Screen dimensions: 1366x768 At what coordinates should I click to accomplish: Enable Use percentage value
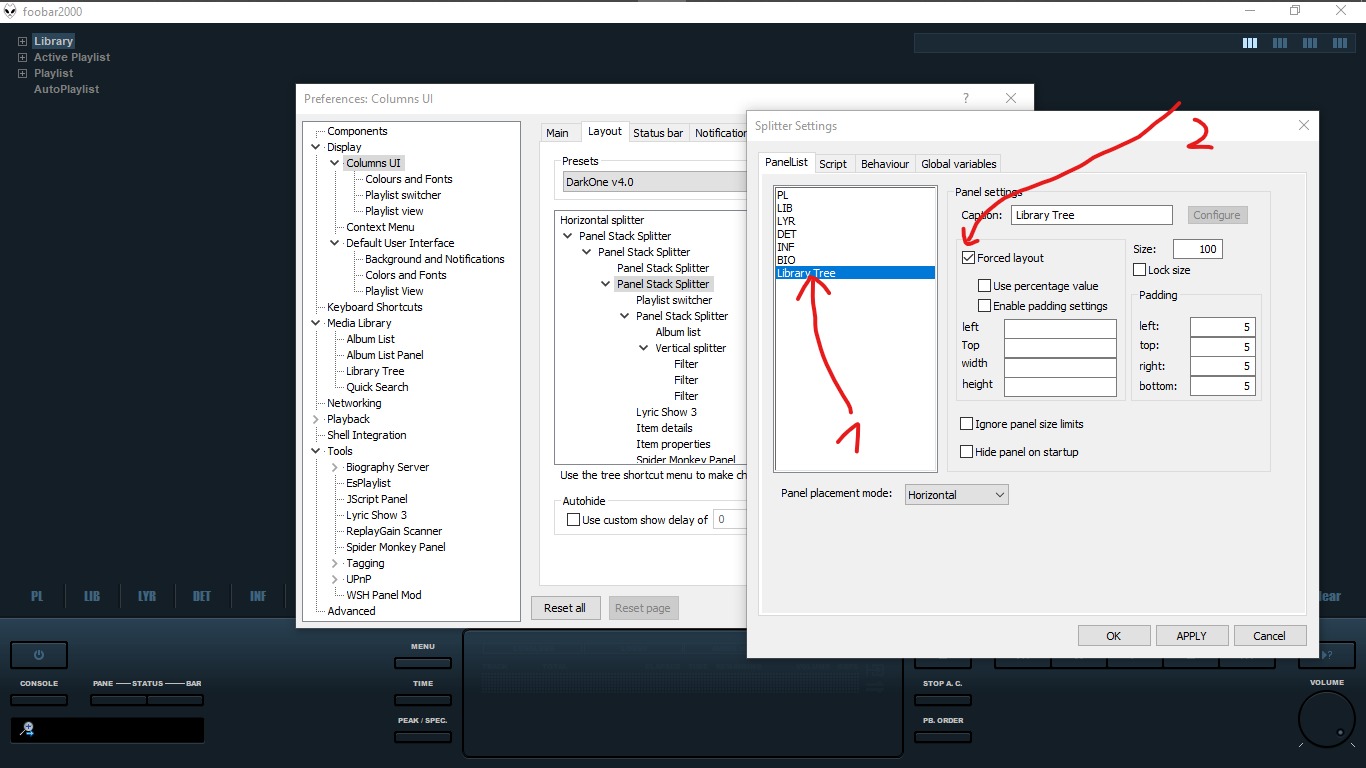pyautogui.click(x=985, y=286)
